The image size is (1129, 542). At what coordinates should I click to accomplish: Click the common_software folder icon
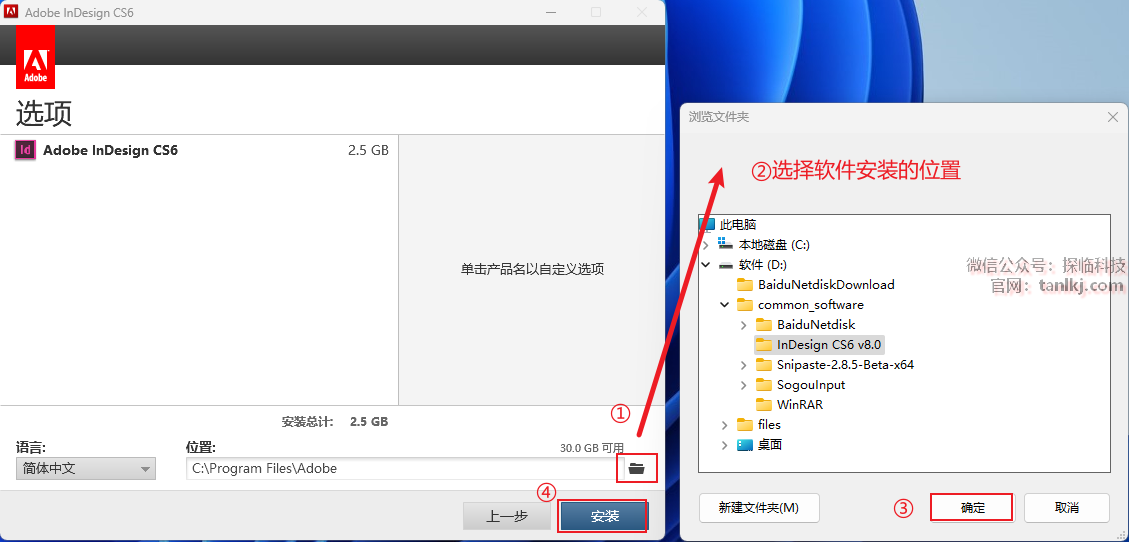pyautogui.click(x=745, y=304)
